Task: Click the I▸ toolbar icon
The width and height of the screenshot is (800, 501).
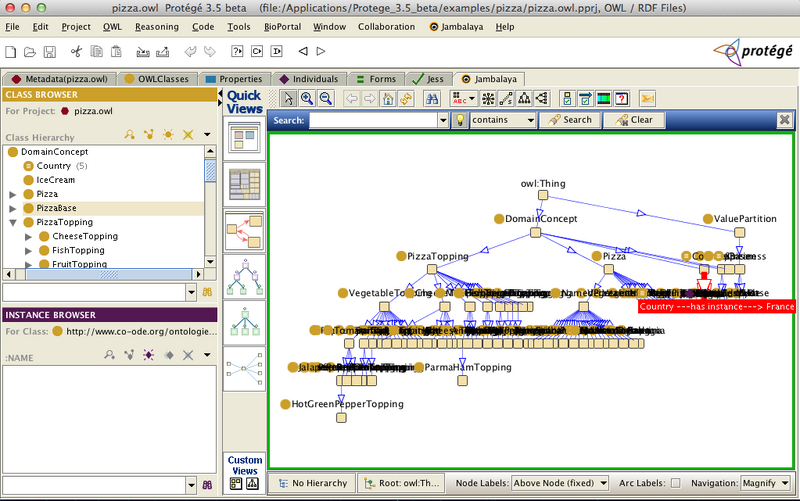Action: (x=276, y=51)
